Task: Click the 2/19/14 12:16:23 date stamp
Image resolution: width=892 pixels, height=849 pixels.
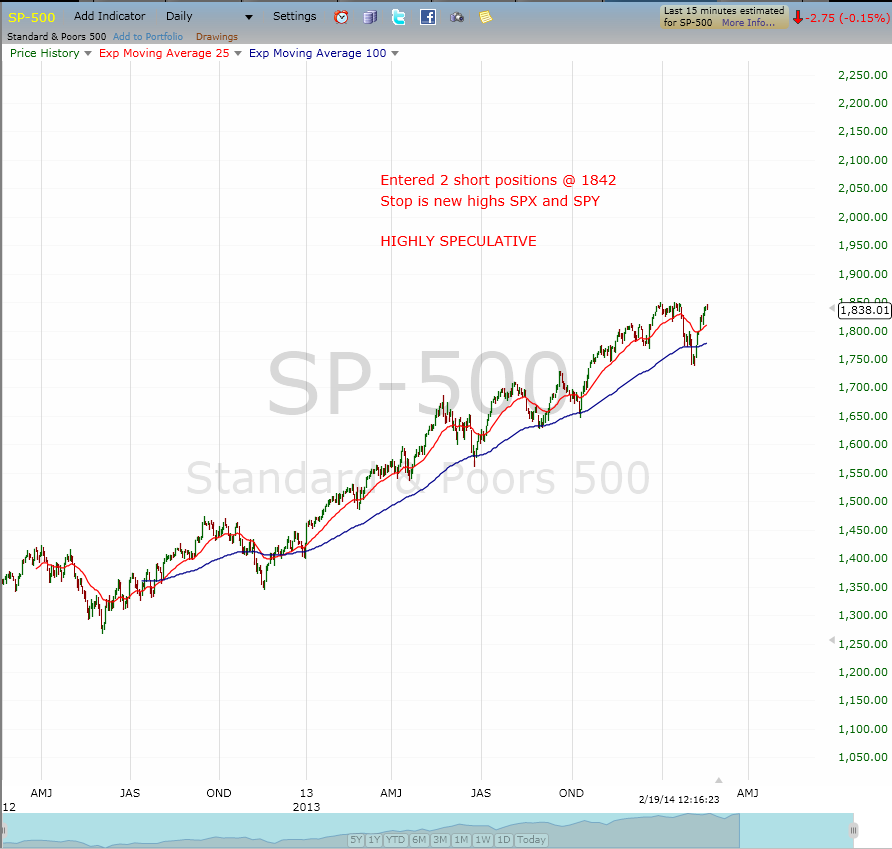Action: [x=679, y=799]
